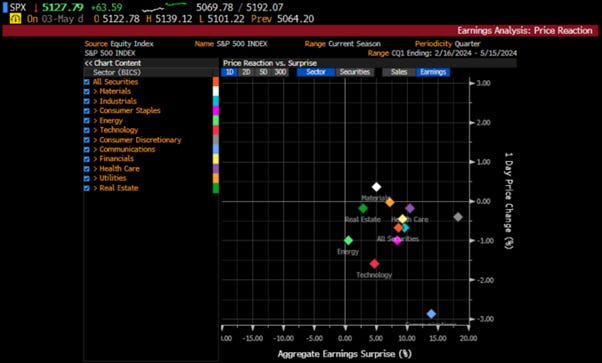Click the white Materials diamond marker
The height and width of the screenshot is (363, 602).
pyautogui.click(x=377, y=187)
